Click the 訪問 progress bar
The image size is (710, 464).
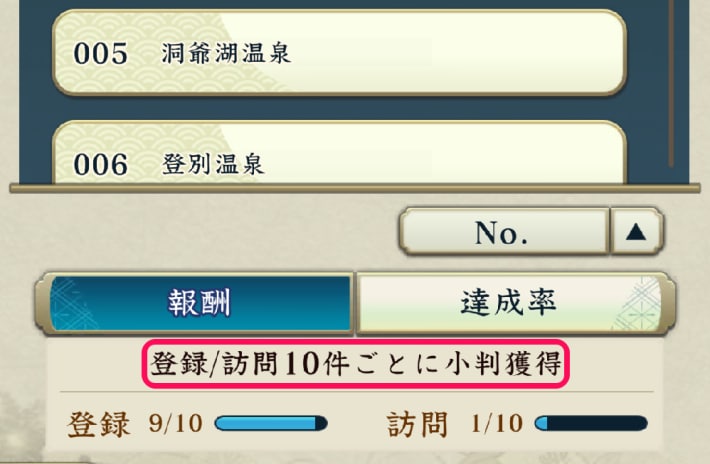(x=591, y=424)
